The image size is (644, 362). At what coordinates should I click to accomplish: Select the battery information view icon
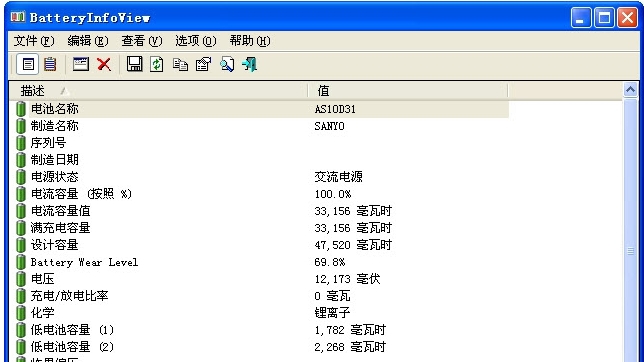click(x=28, y=64)
